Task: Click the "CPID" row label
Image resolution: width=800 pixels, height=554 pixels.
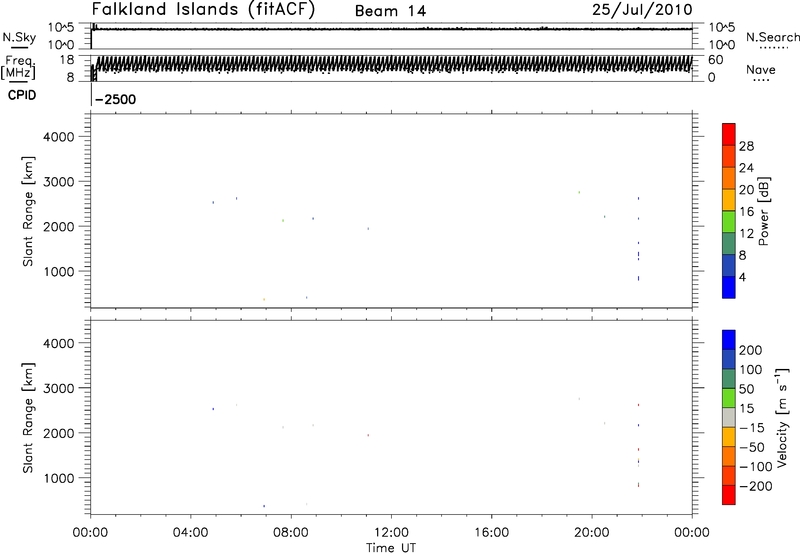Action: point(22,95)
